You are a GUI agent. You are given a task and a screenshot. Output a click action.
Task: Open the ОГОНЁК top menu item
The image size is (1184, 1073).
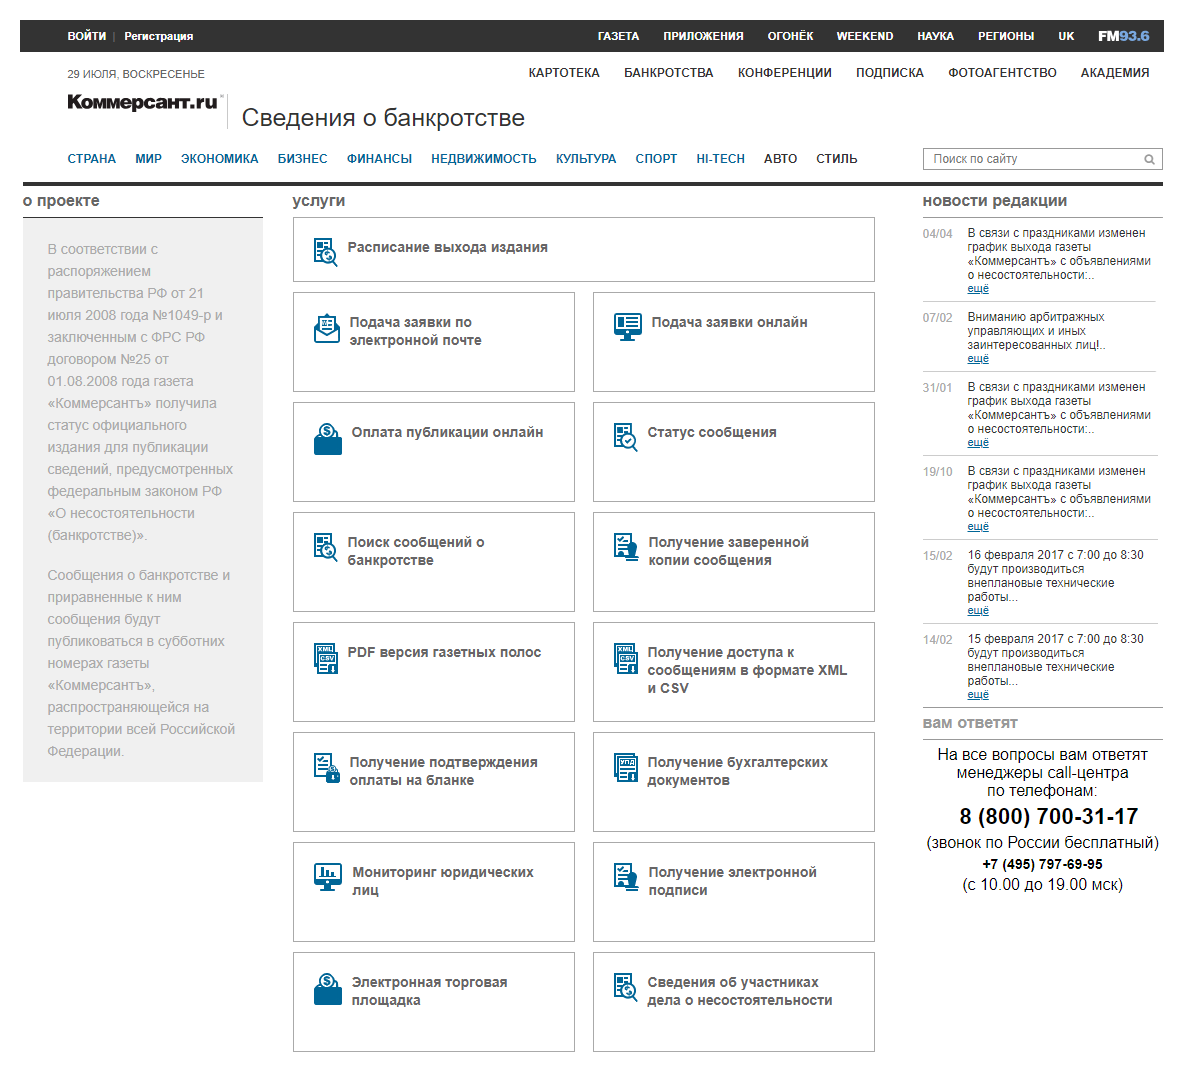791,36
